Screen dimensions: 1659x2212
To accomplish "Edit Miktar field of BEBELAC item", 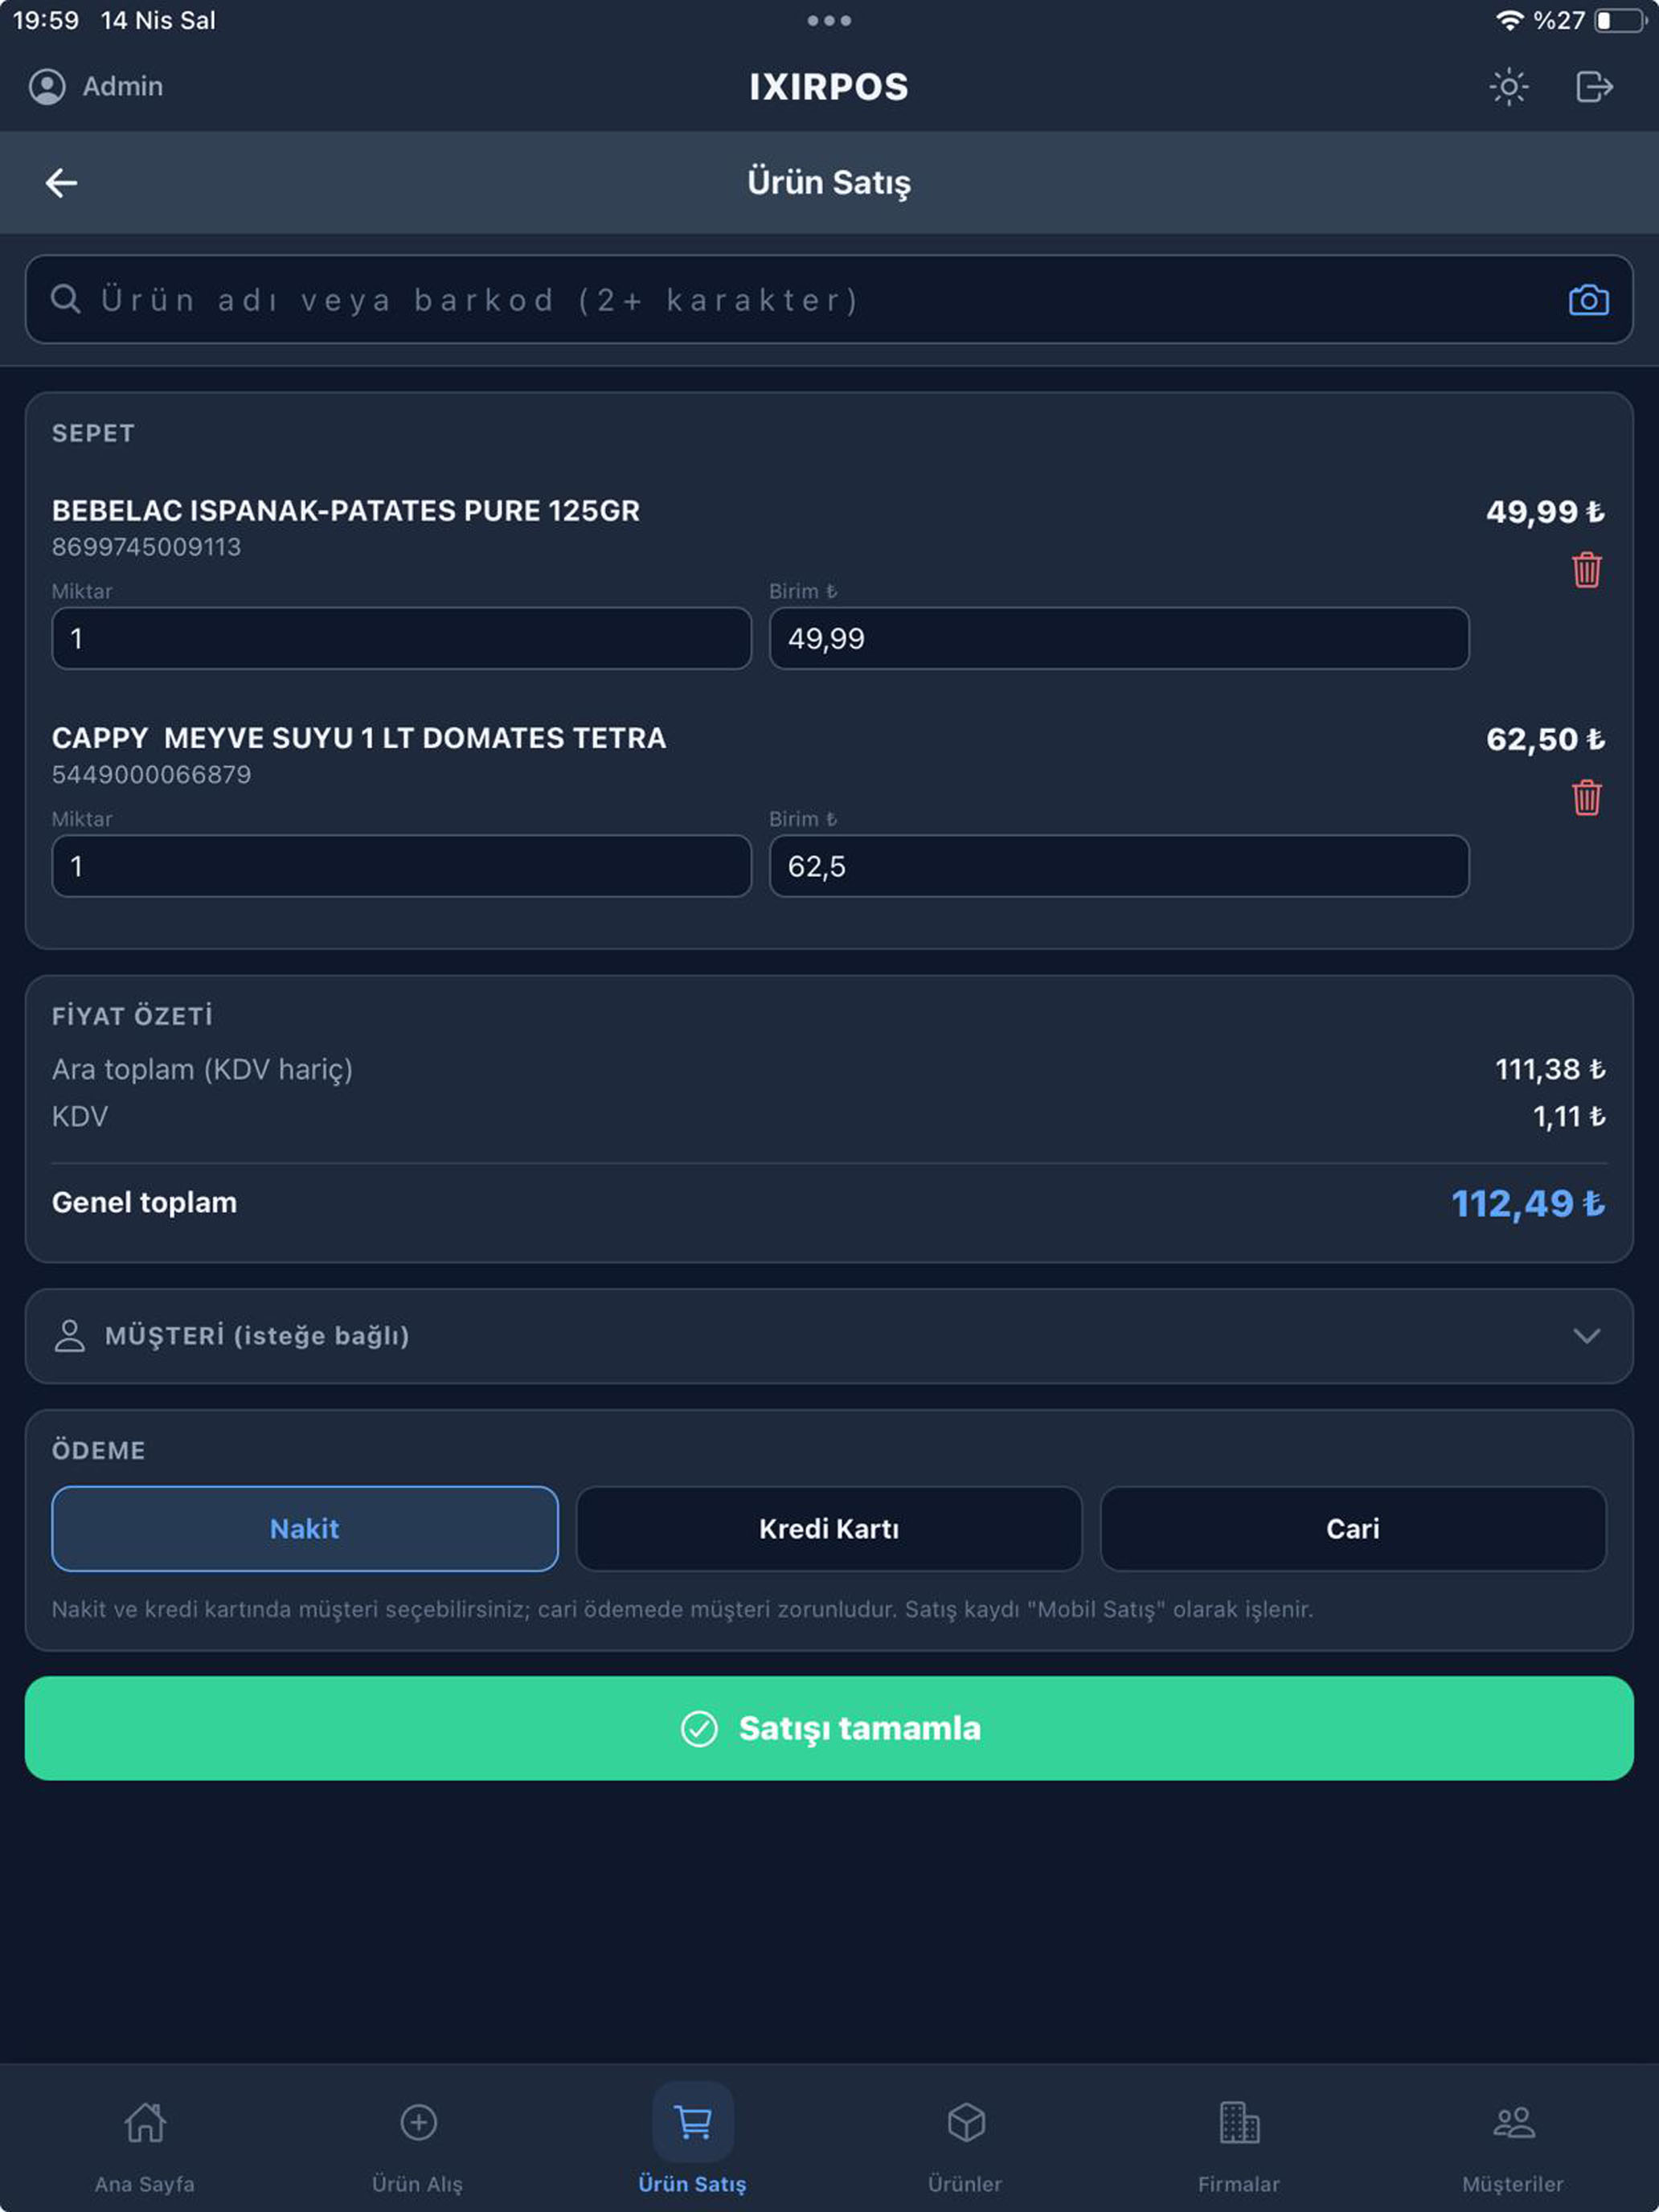I will pyautogui.click(x=401, y=638).
